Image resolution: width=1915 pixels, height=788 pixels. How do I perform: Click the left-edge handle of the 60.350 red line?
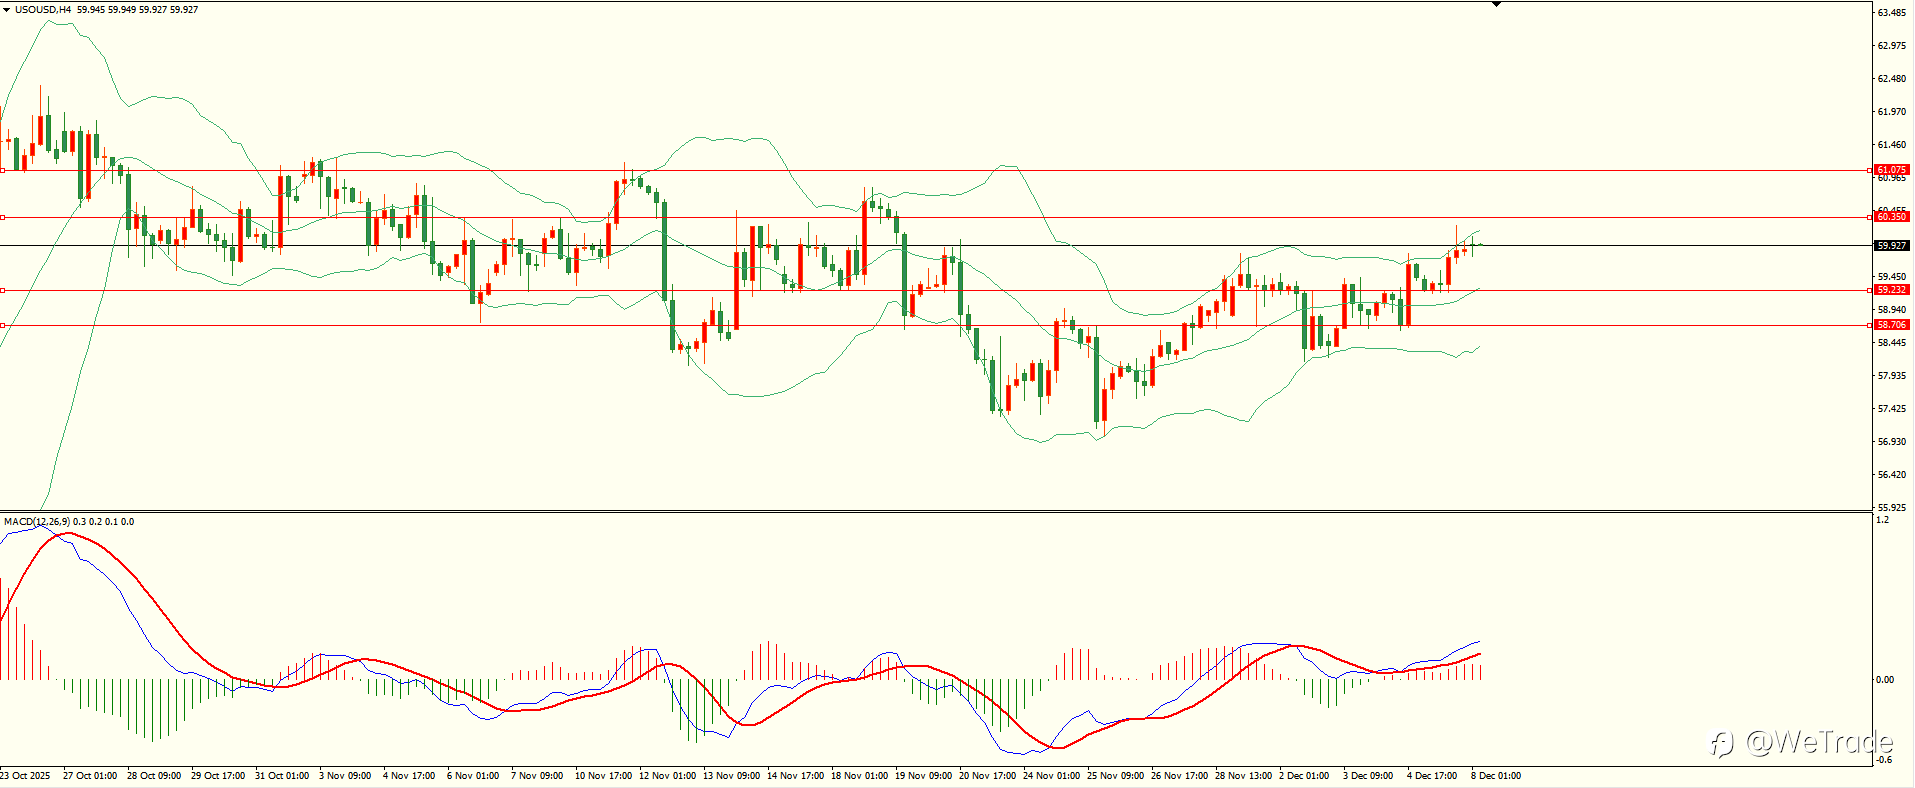tap(3, 217)
